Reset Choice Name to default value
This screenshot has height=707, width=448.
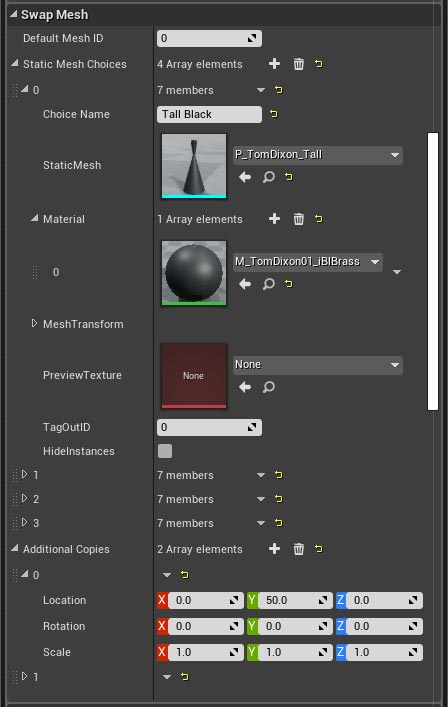[274, 114]
